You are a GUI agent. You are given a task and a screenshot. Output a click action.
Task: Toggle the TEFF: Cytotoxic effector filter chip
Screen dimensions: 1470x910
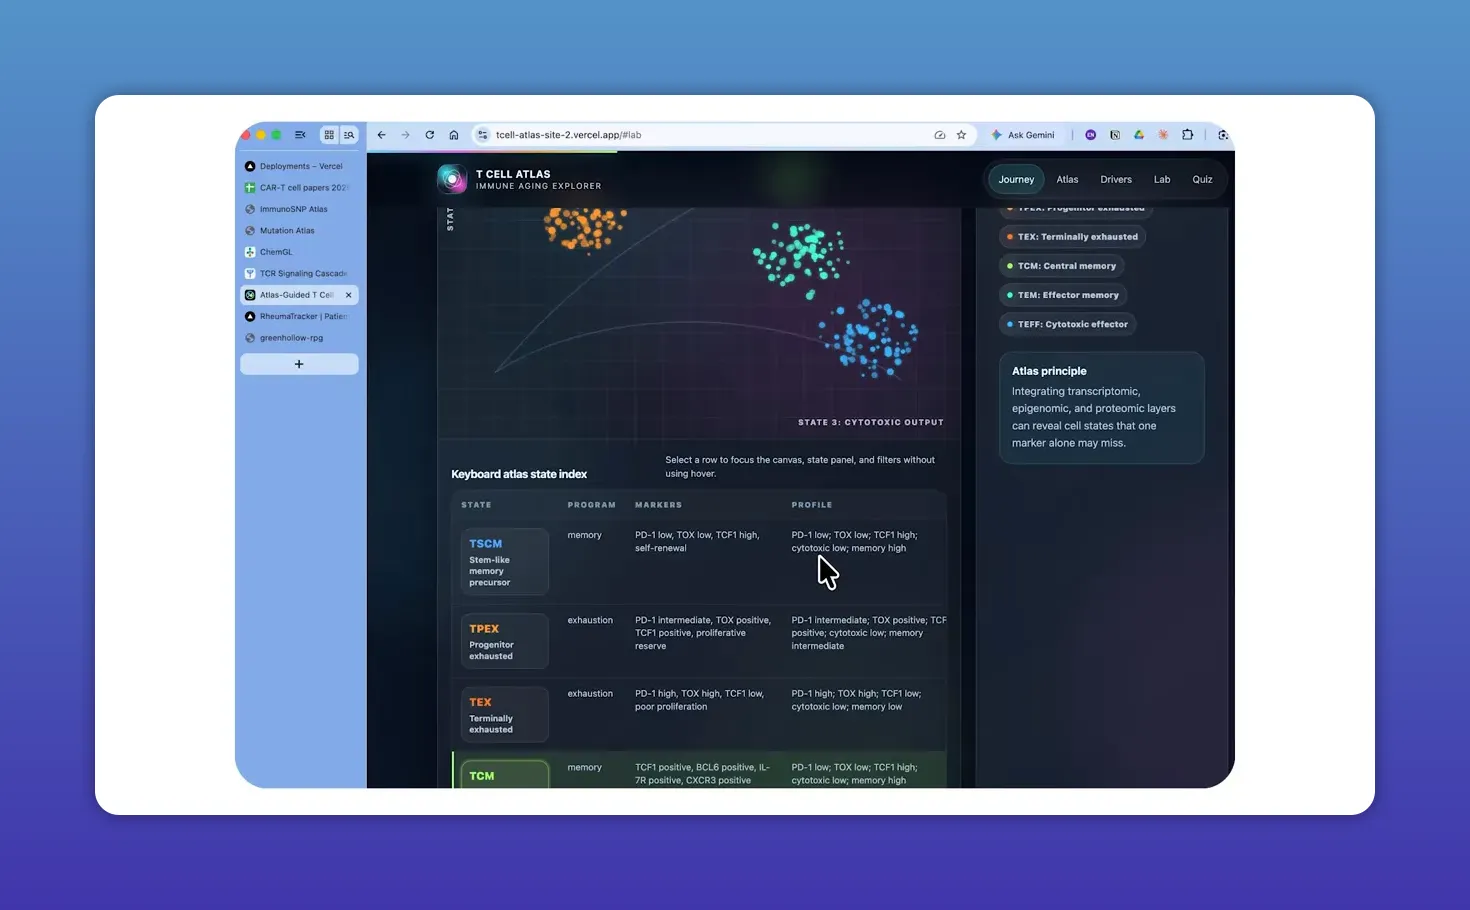1067,324
